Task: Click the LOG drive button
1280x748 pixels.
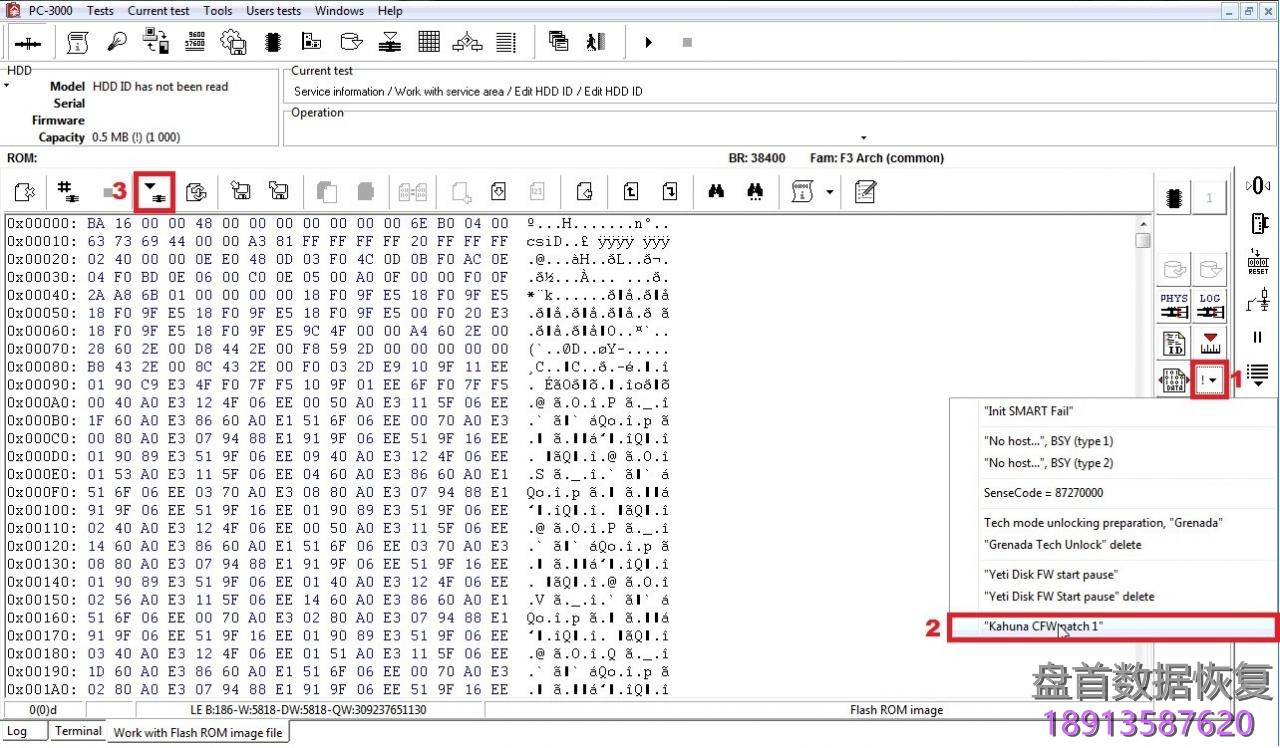Action: (x=1210, y=306)
